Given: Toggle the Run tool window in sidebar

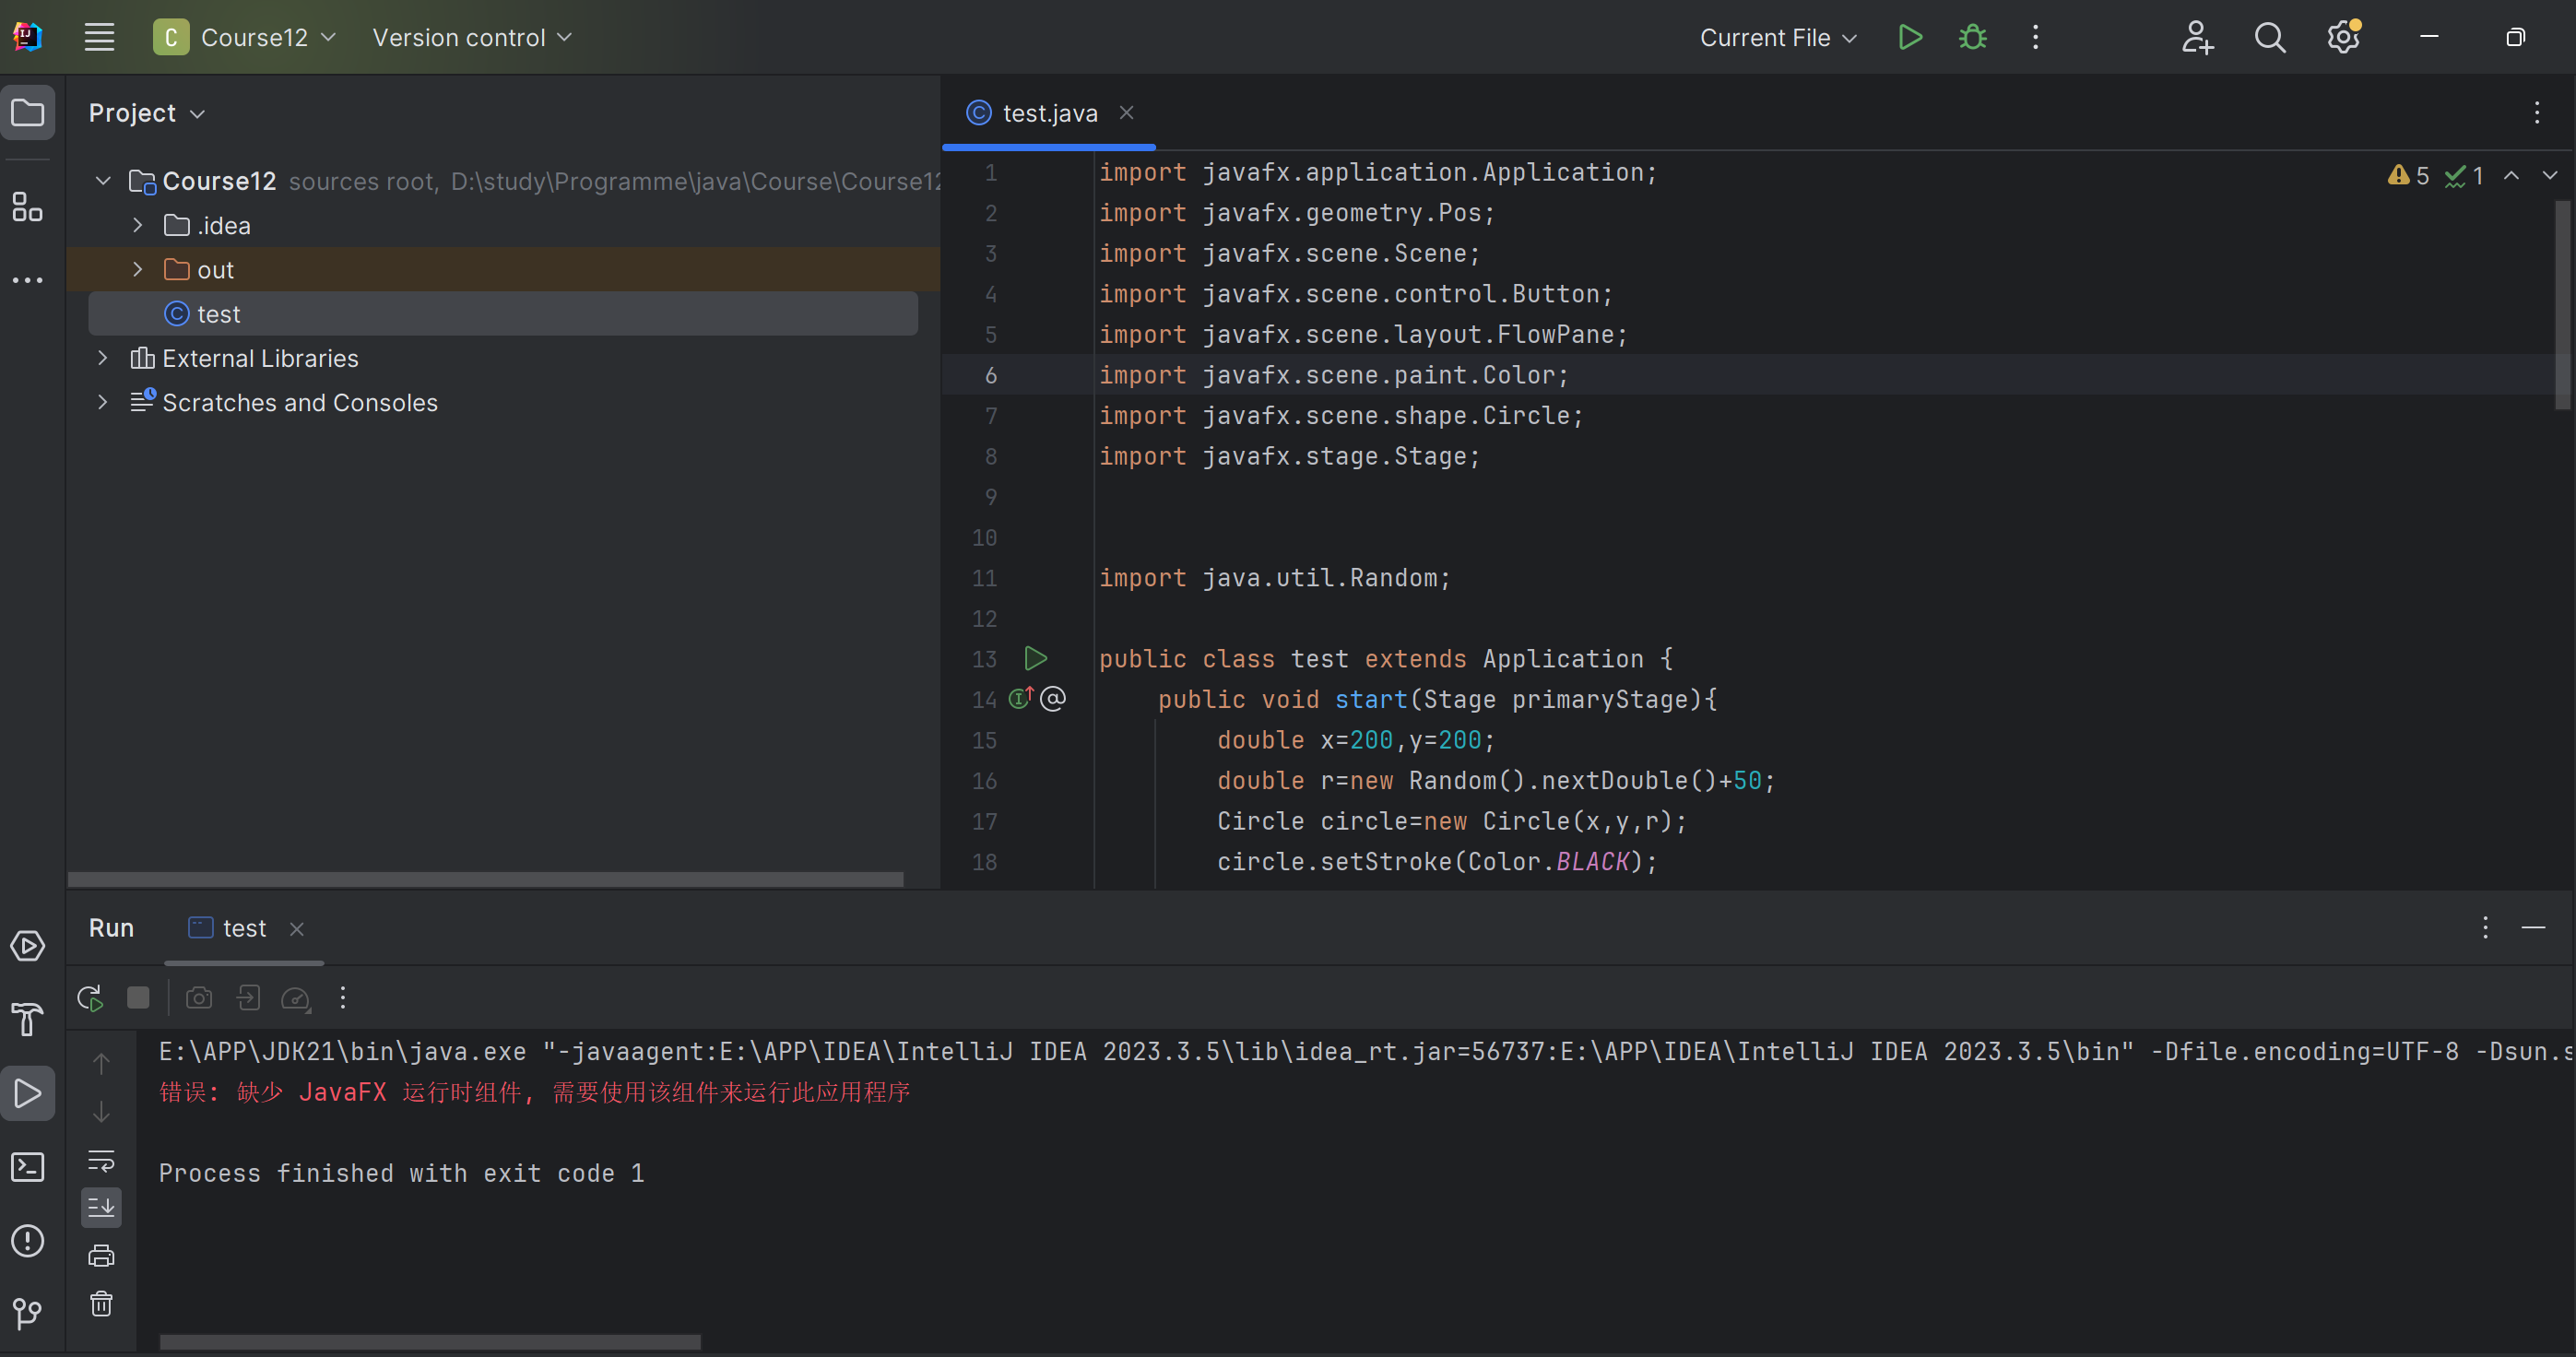Looking at the screenshot, I should [28, 1093].
